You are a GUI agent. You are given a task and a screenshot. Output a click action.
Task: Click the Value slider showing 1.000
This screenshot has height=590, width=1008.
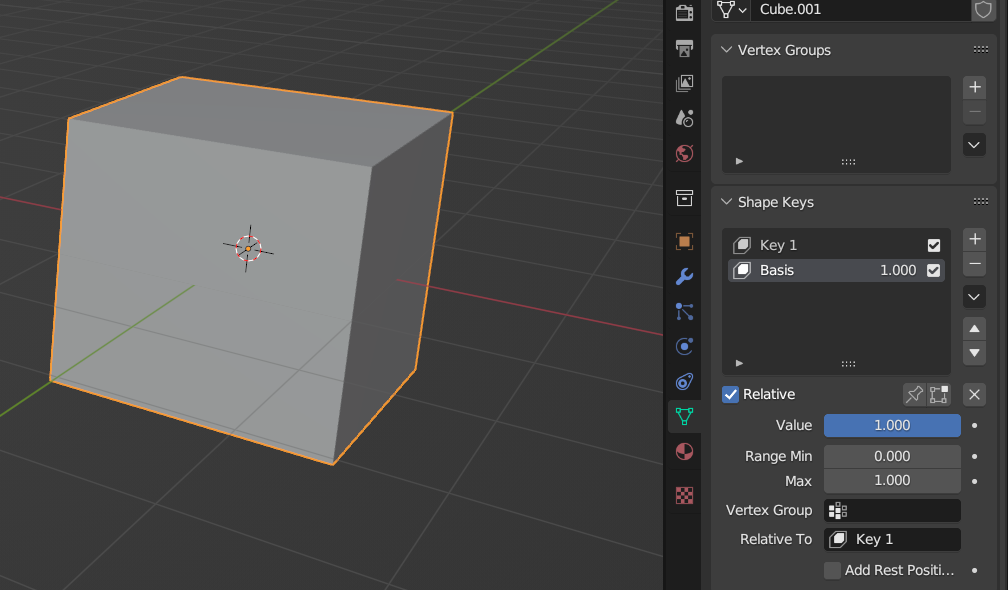(891, 425)
